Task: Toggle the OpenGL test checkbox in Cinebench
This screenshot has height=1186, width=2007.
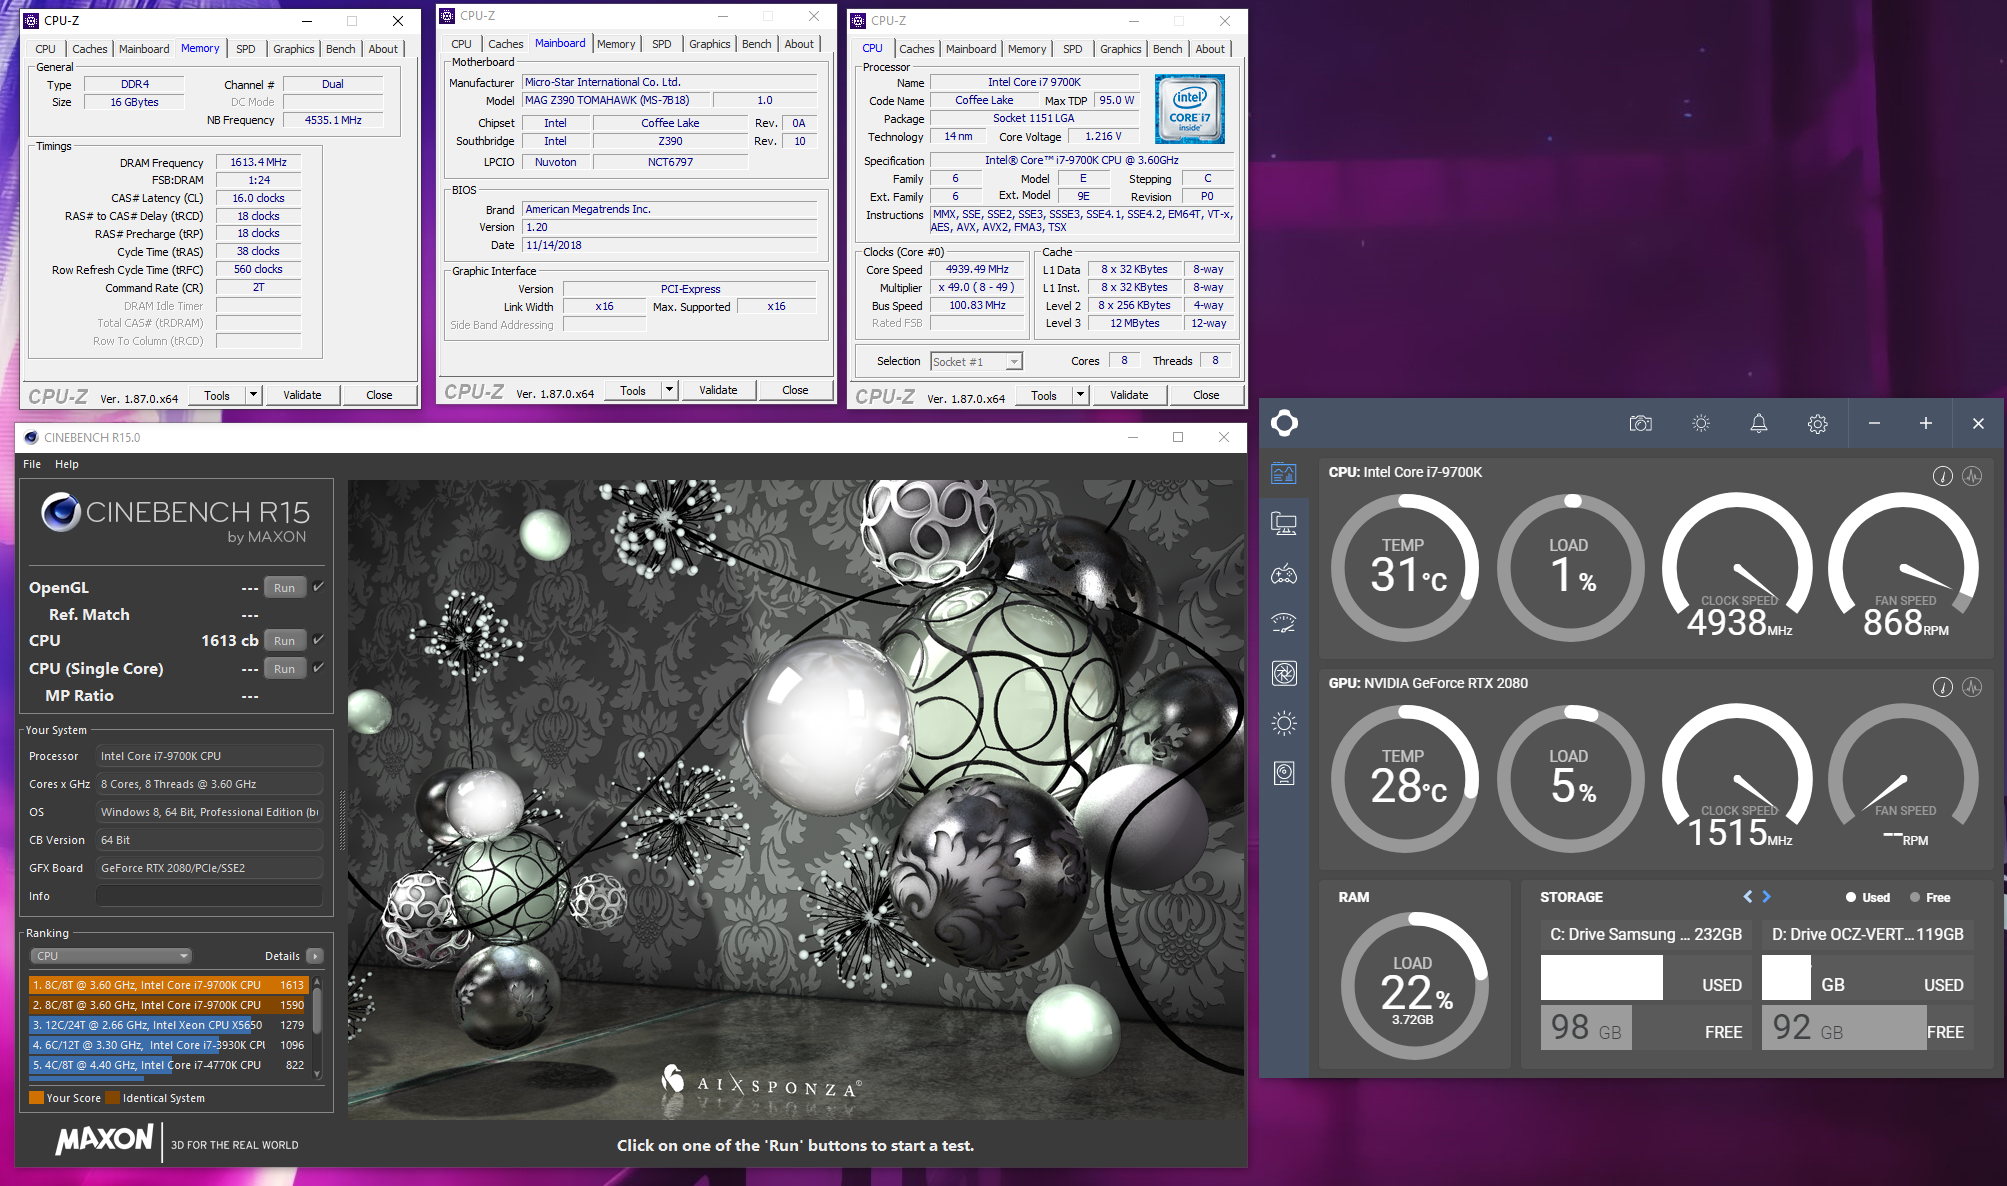Action: tap(318, 587)
